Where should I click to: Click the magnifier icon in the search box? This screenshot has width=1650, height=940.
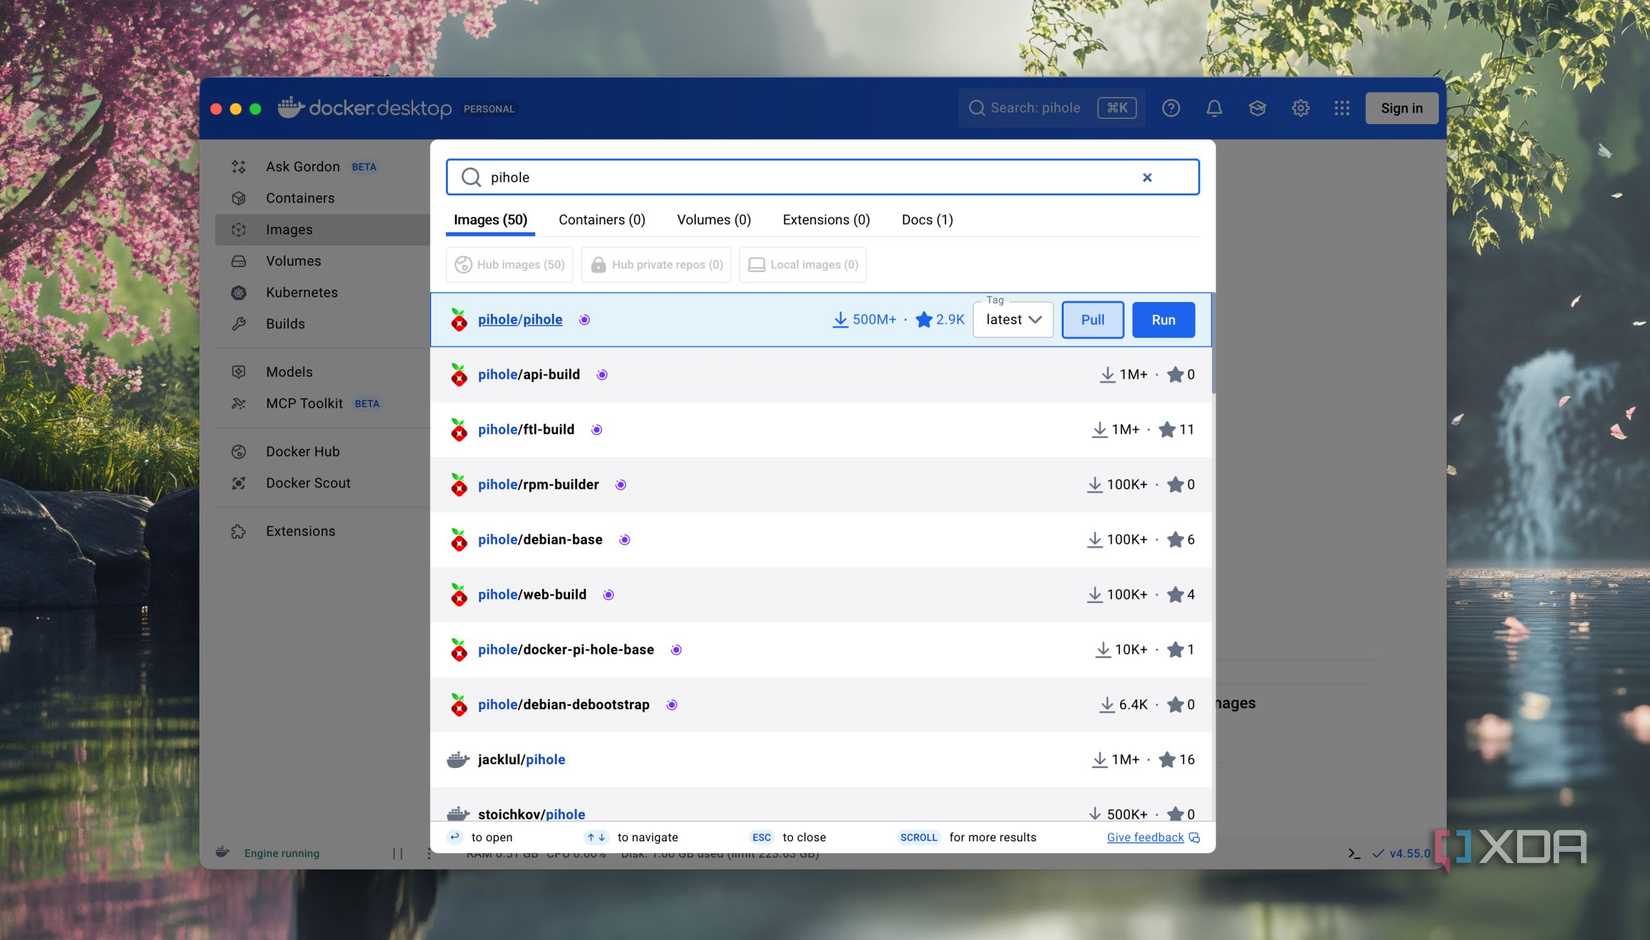pyautogui.click(x=471, y=177)
